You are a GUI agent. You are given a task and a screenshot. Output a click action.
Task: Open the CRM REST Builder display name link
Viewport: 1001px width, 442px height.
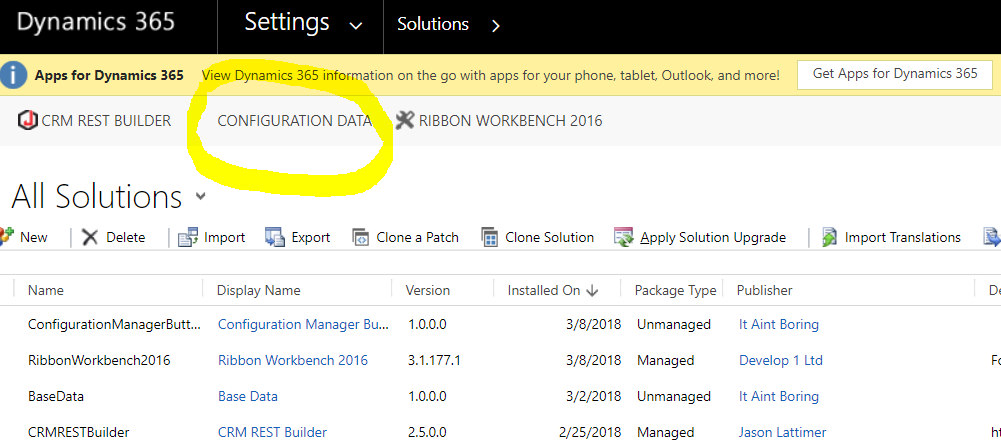point(273,432)
